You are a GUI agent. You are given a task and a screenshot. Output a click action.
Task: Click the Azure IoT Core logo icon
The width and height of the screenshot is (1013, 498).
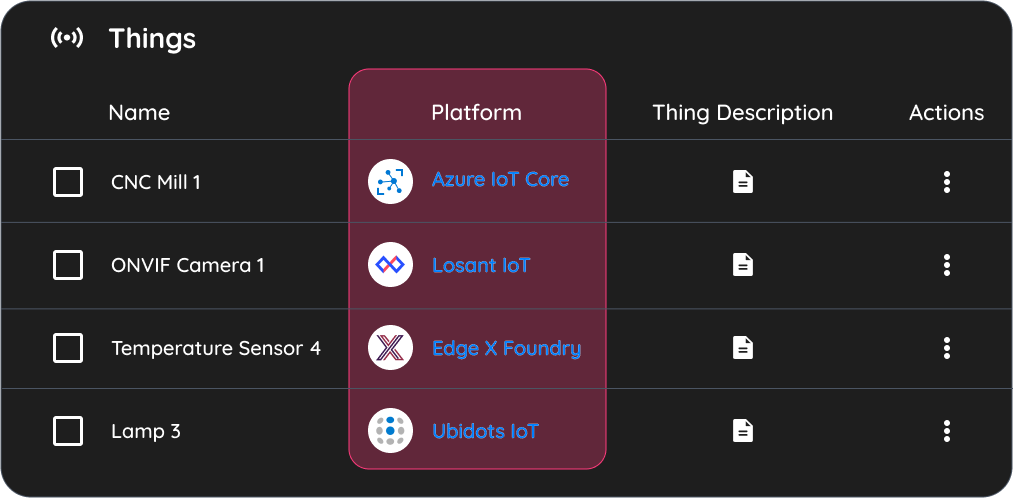390,182
